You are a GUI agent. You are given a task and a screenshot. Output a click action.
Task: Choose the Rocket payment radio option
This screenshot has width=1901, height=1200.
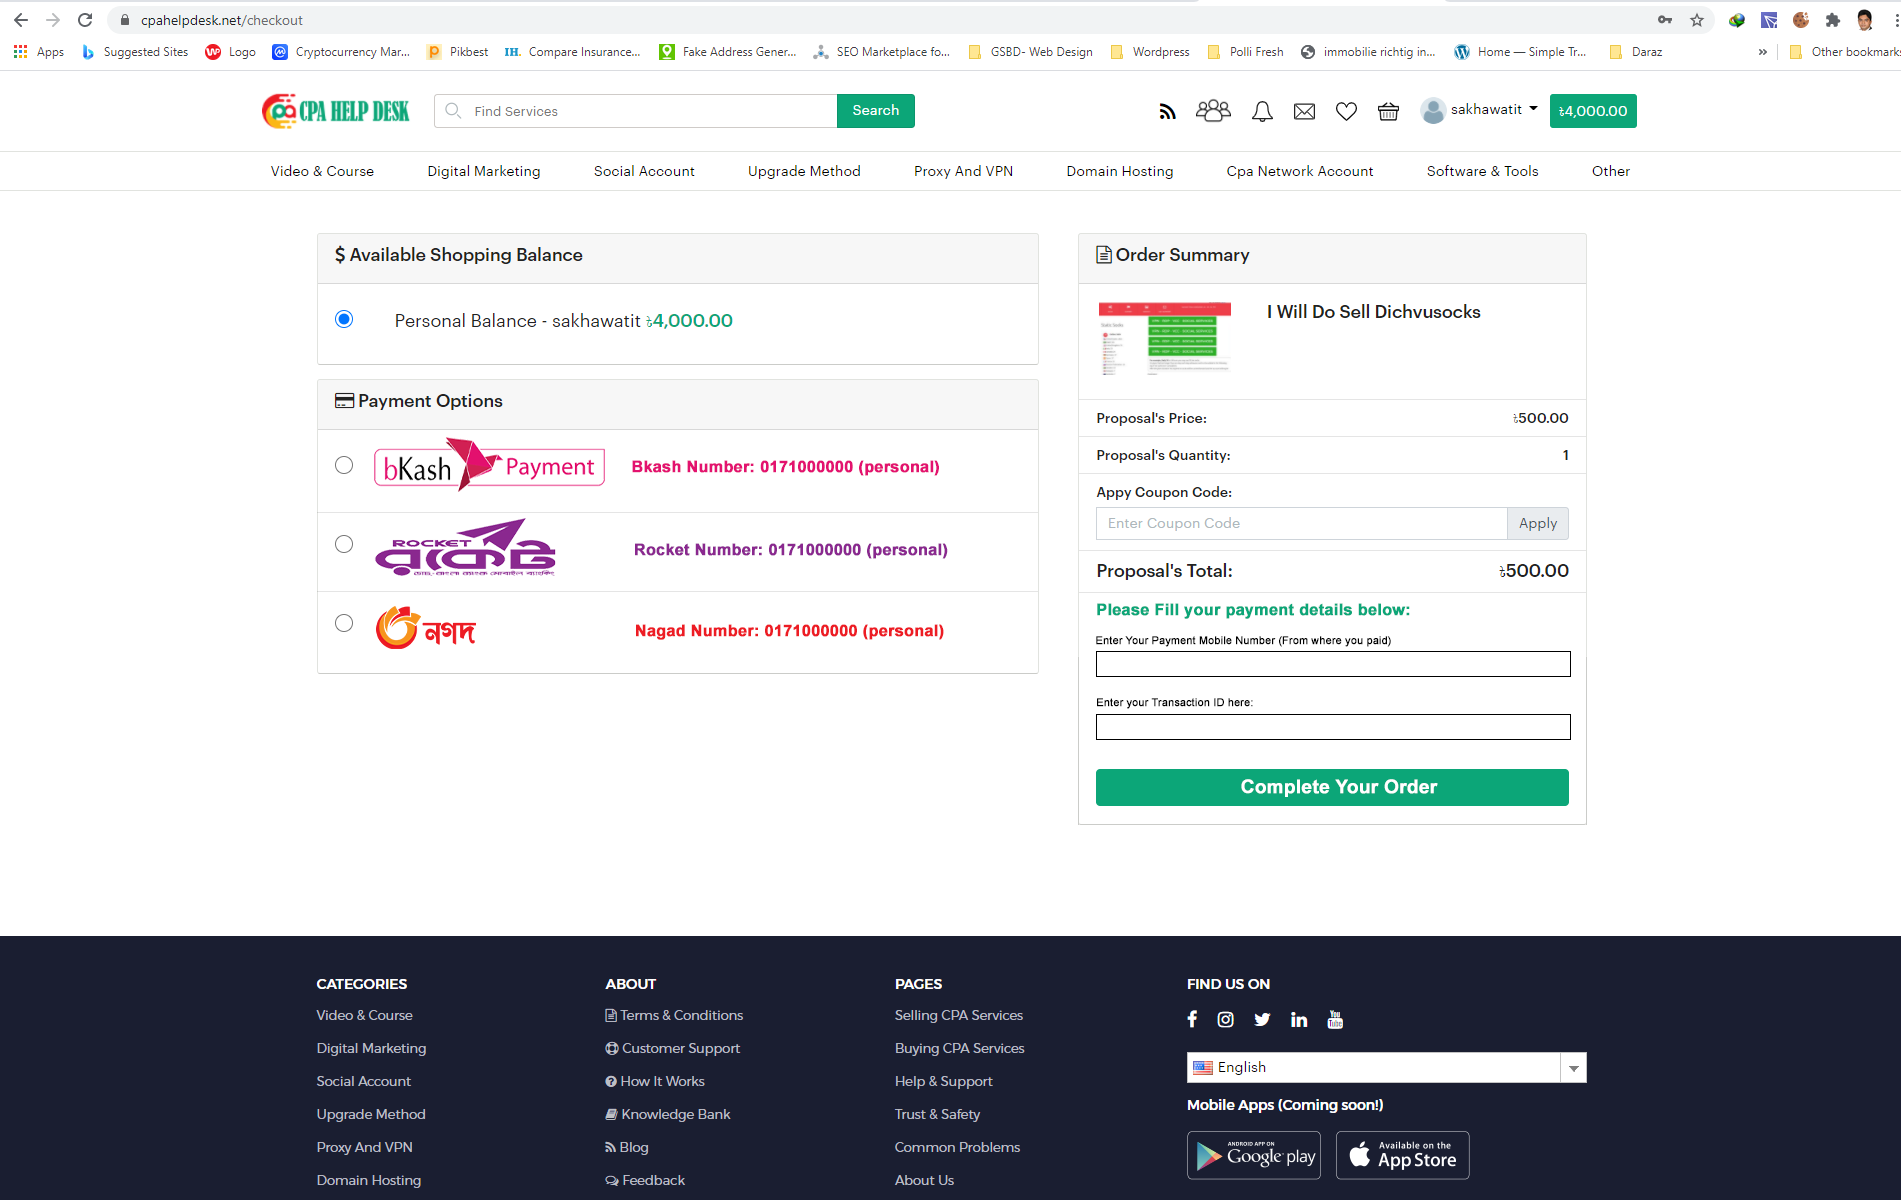click(344, 544)
